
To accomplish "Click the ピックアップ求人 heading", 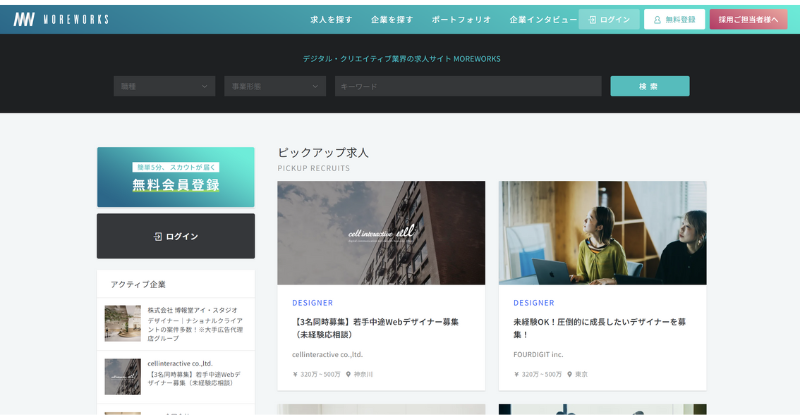I will [322, 153].
